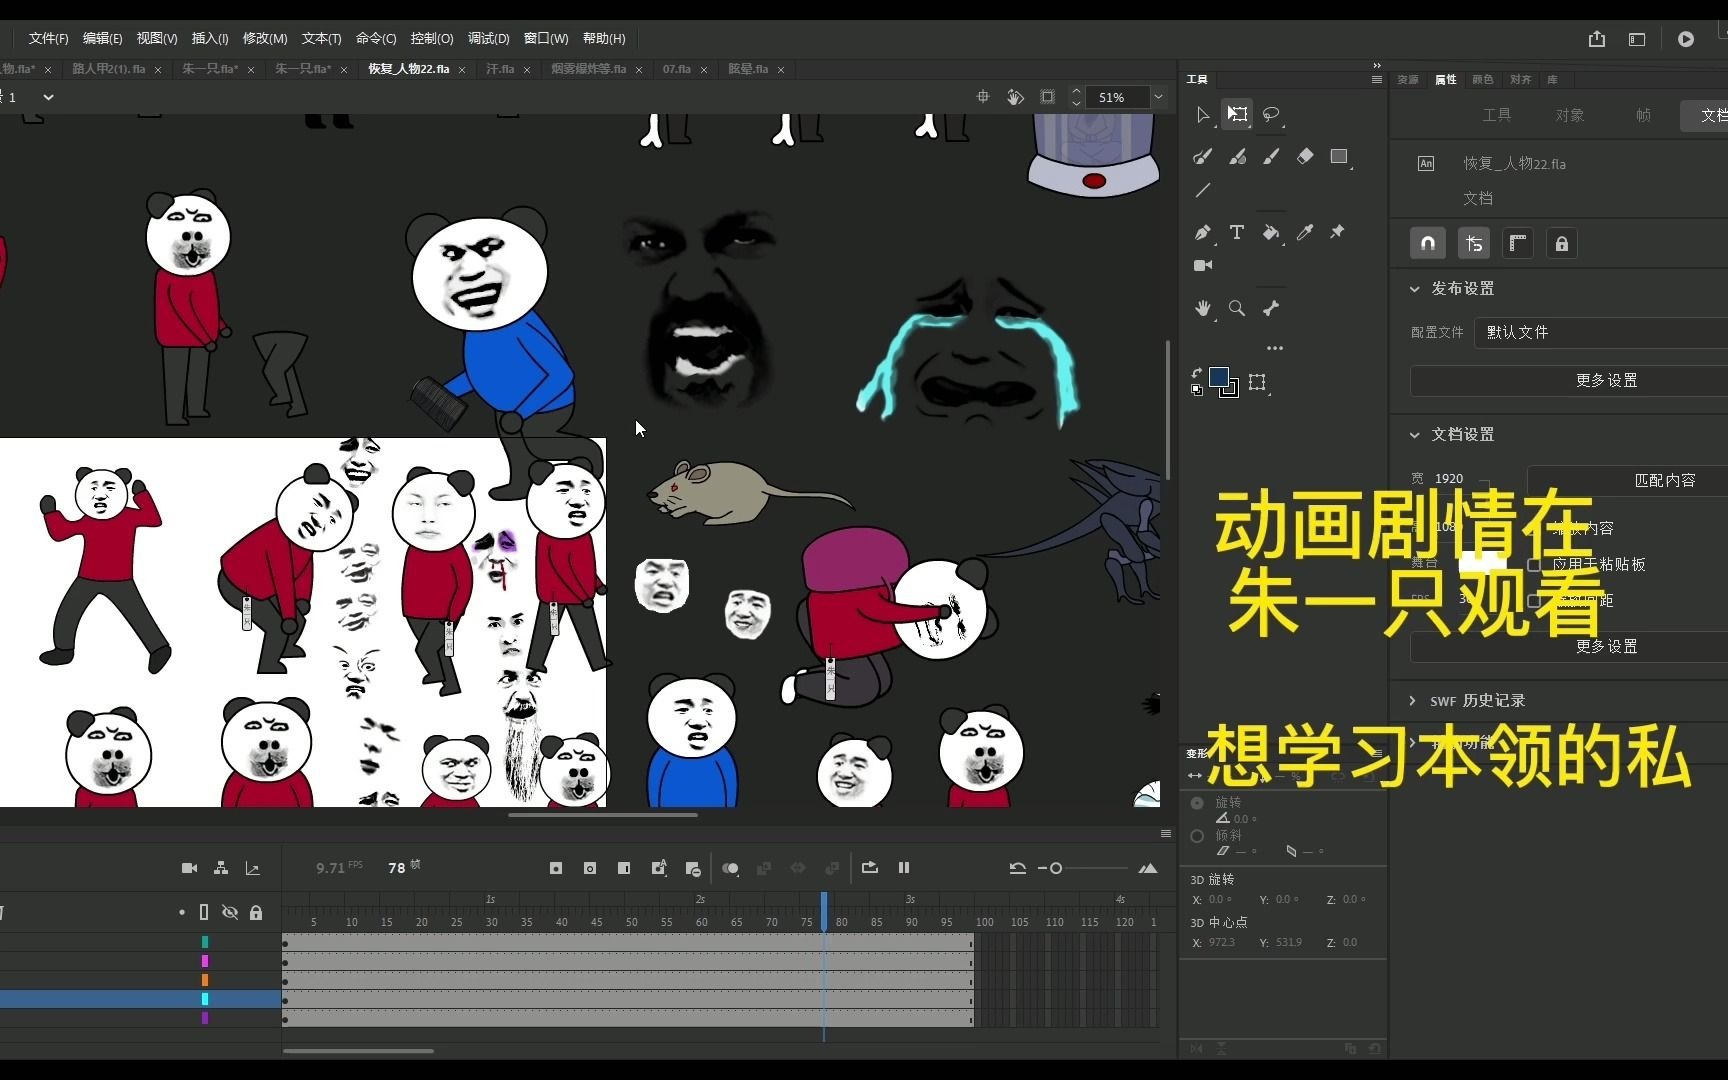Click 更多设置 under 发布设置

(1606, 381)
